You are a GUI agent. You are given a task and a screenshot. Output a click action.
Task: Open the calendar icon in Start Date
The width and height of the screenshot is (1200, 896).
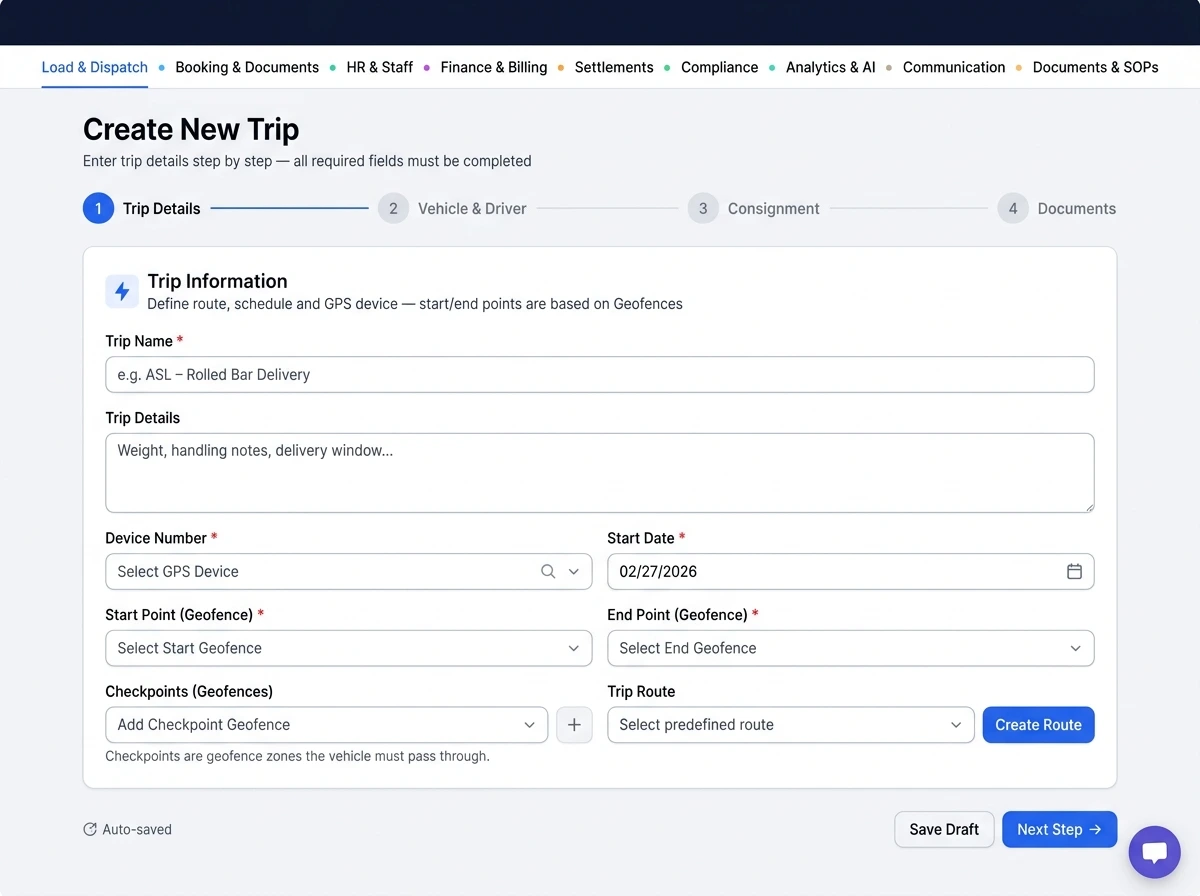tap(1074, 571)
